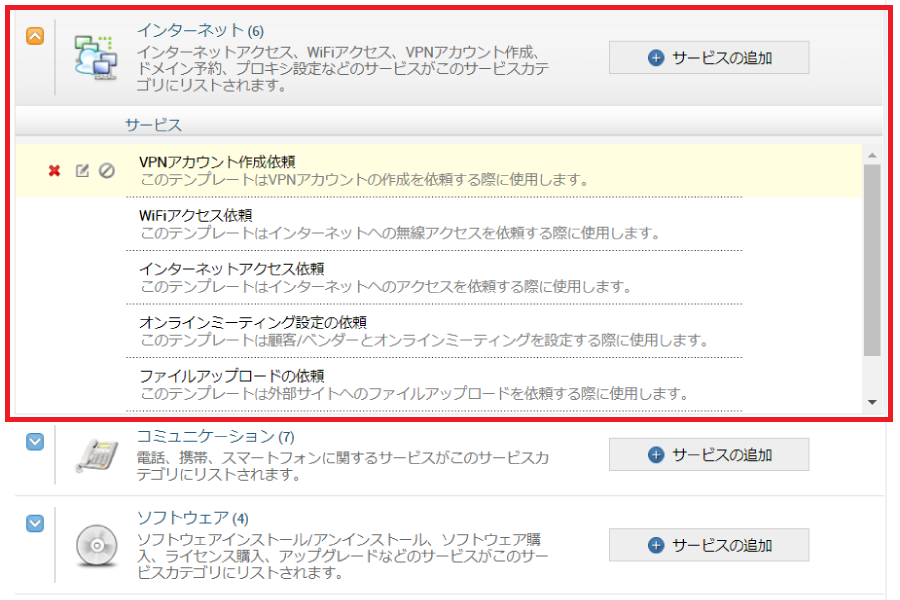900x600 pixels.
Task: Click the VPN account creation description text
Action: coord(364,180)
